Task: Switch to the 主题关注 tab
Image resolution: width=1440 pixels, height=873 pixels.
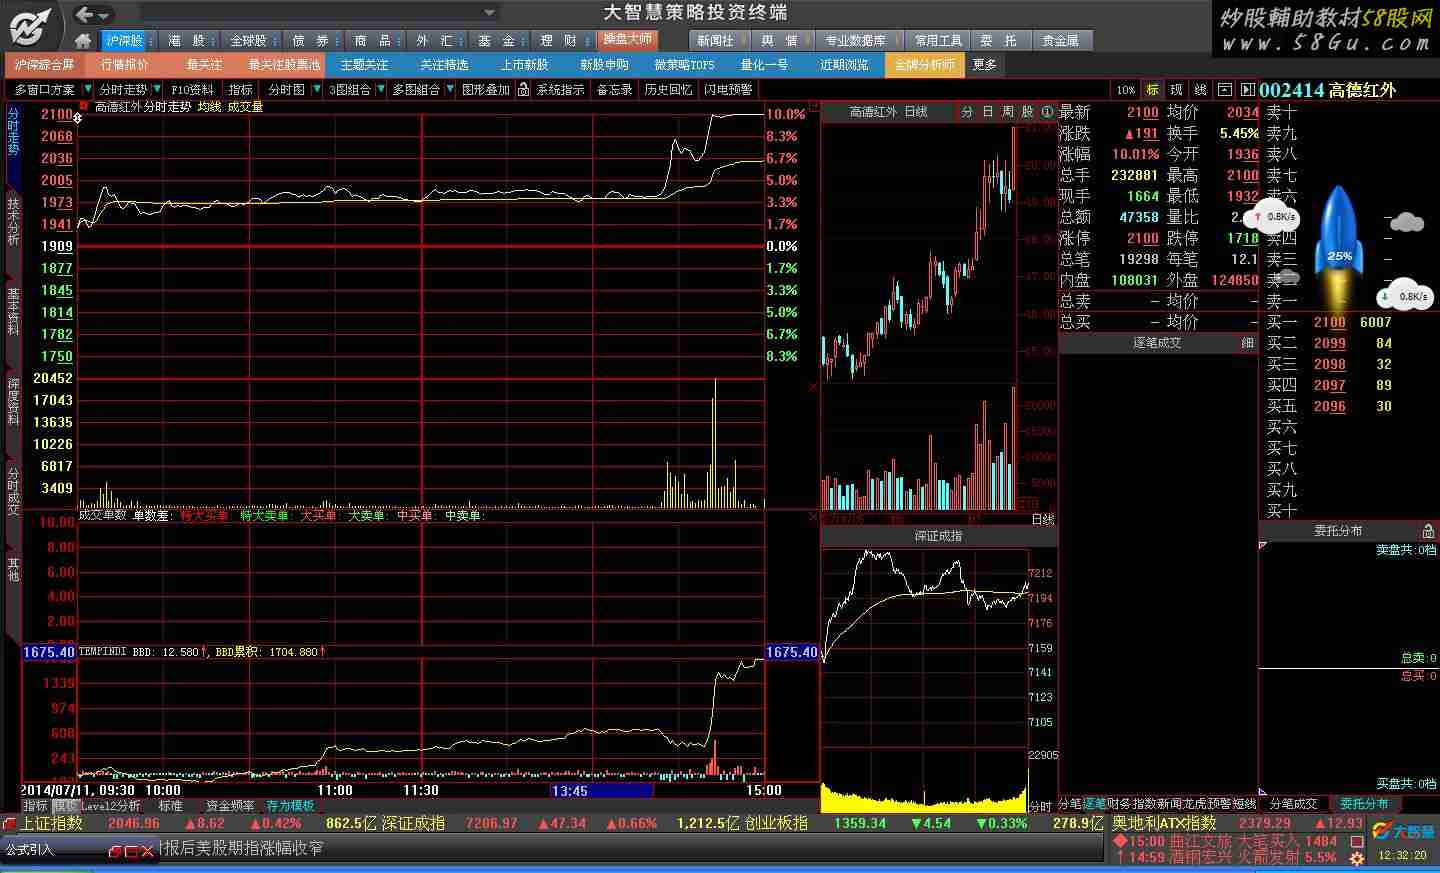Action: 364,64
